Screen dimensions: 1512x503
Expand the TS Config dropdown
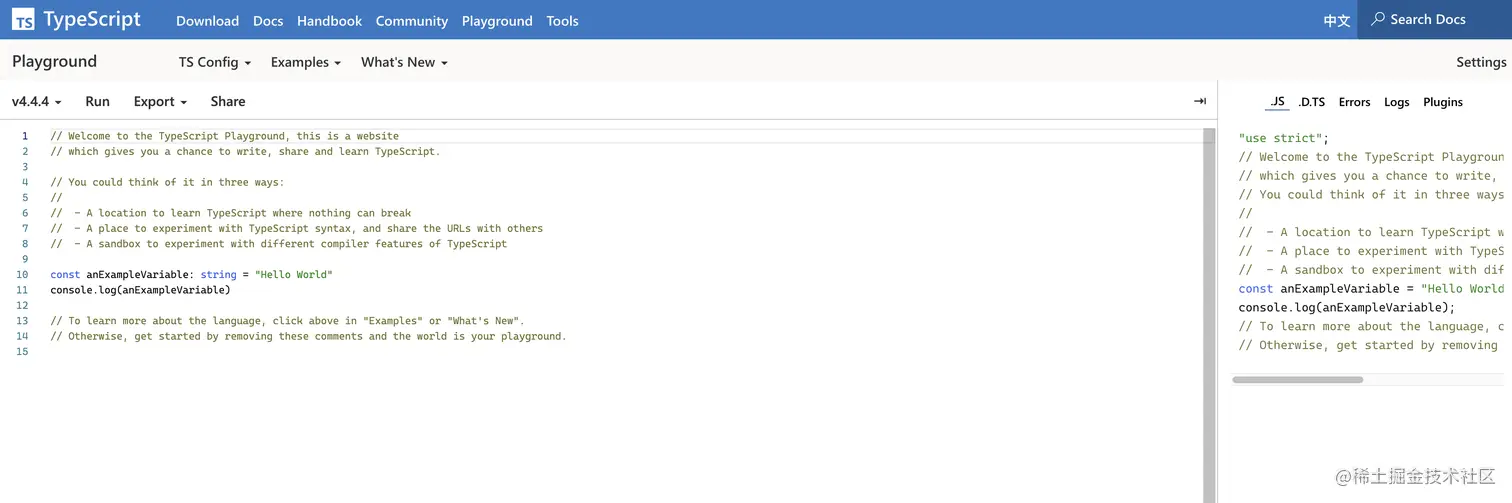[215, 62]
